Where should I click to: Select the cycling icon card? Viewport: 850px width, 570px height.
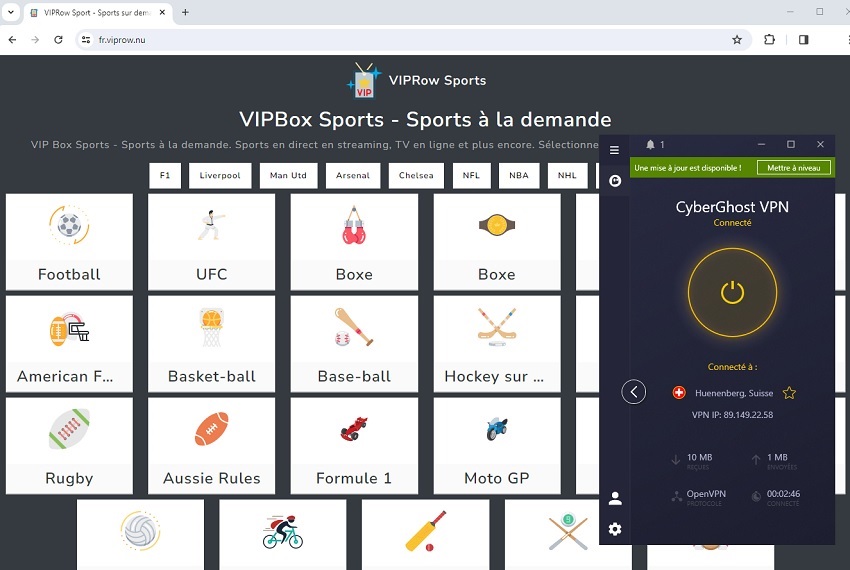282,535
